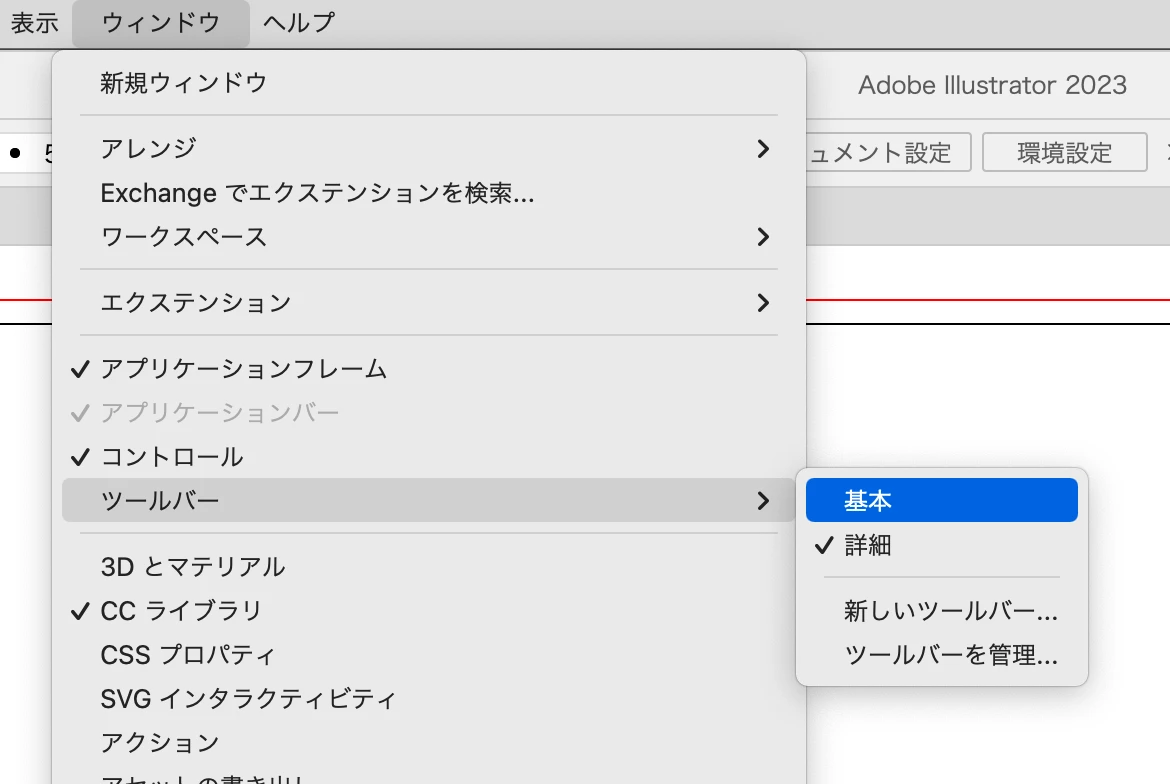
Task: Open the CSS プロパティ panel
Action: coord(428,655)
